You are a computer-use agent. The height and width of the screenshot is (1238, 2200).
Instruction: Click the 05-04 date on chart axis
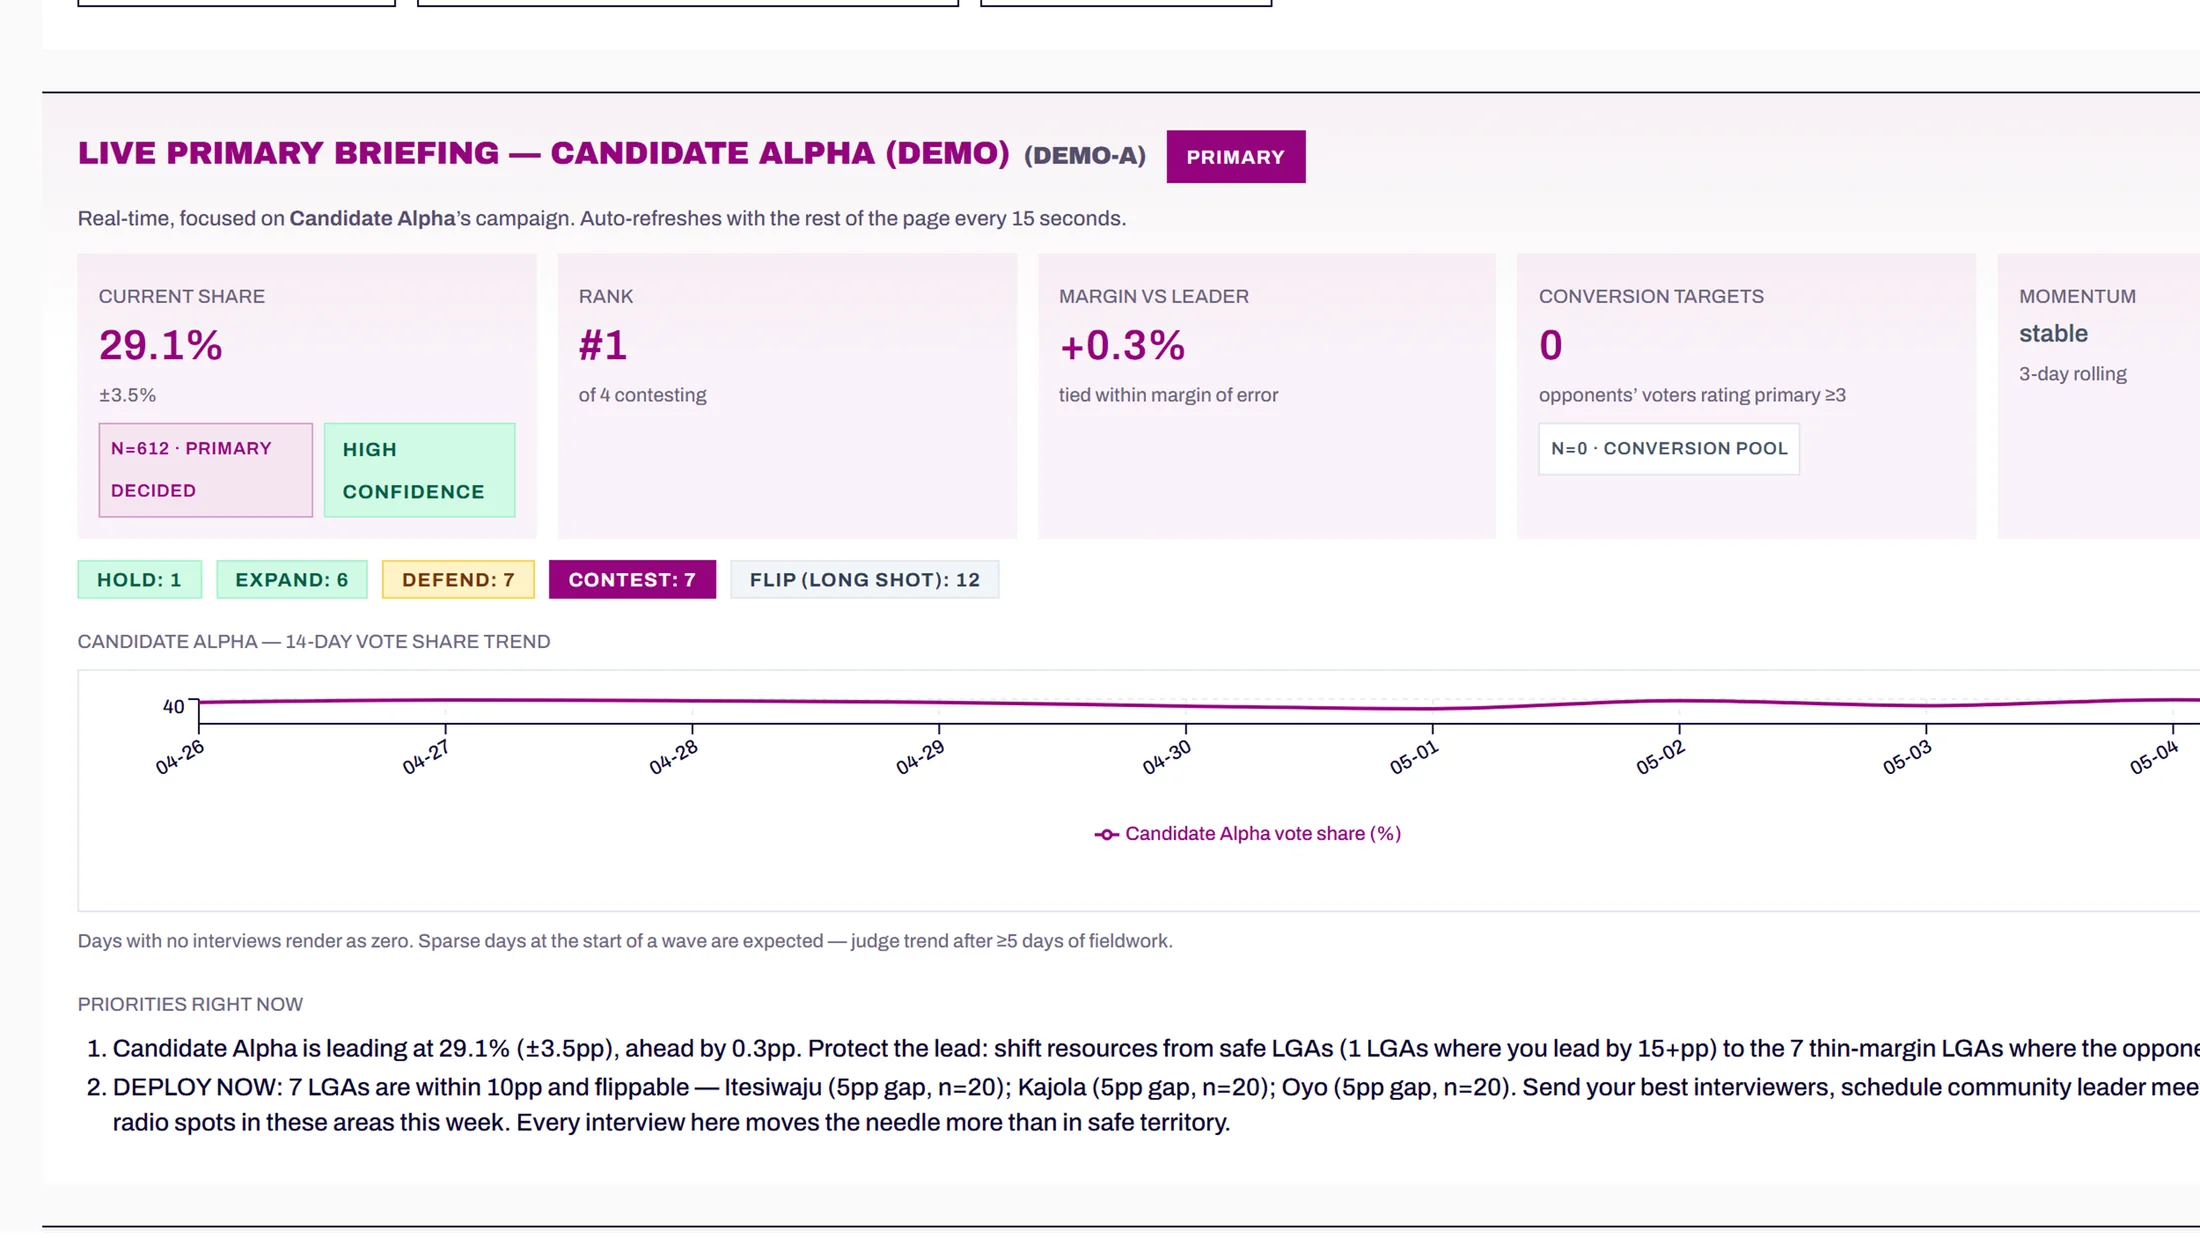click(x=2155, y=758)
